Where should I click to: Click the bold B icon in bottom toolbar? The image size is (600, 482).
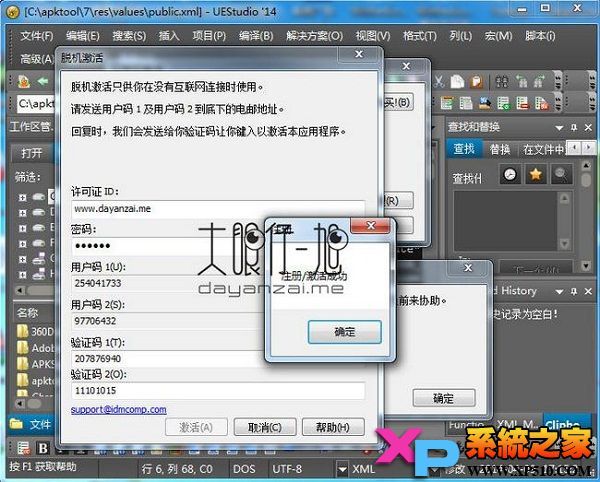43,448
